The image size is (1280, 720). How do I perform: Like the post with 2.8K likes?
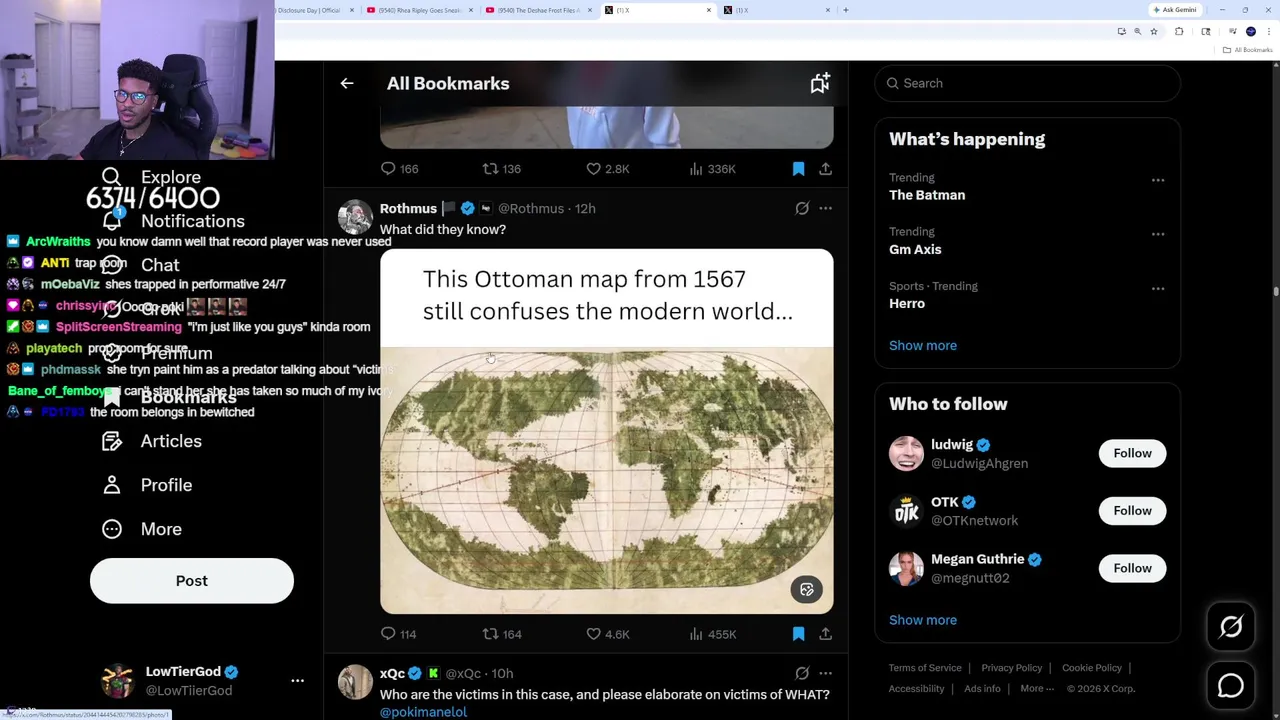607,169
